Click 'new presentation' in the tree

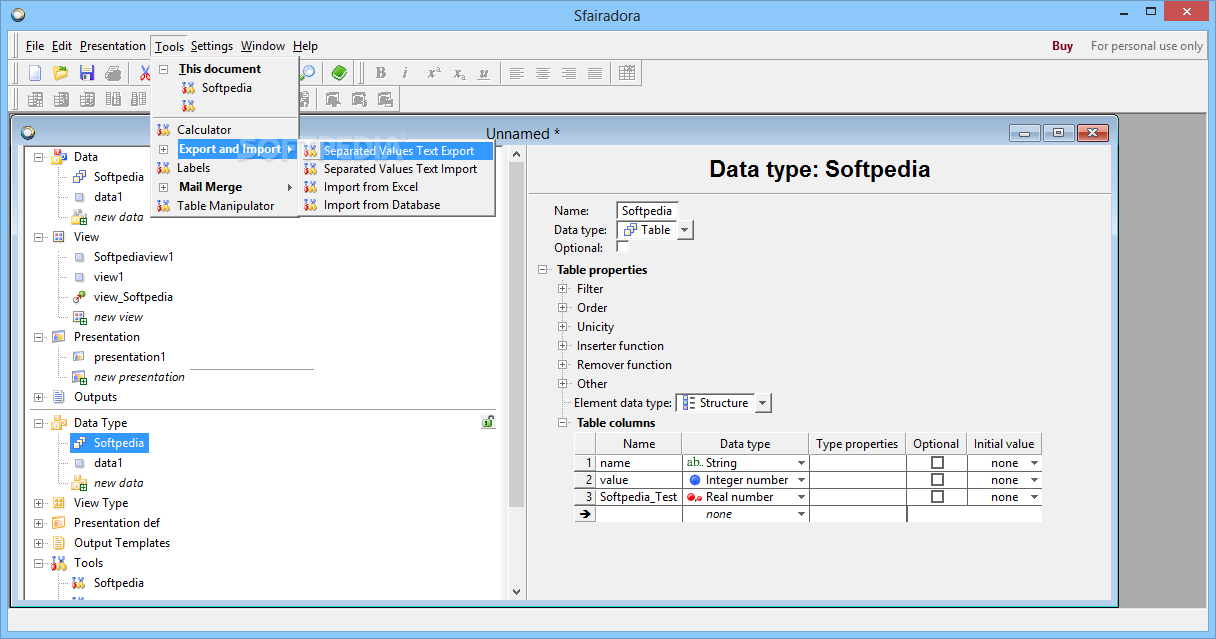[x=139, y=377]
